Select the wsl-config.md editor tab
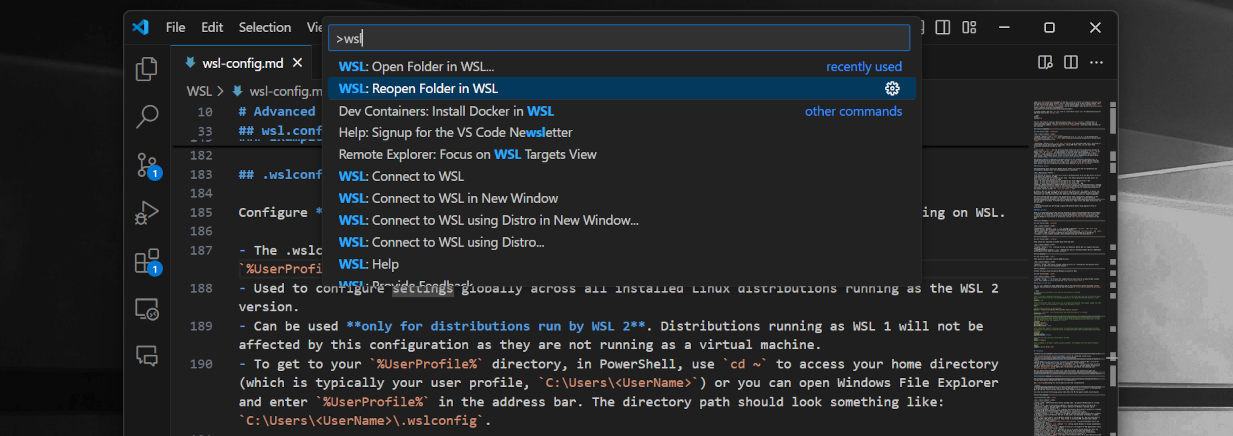The width and height of the screenshot is (1233, 436). click(242, 62)
